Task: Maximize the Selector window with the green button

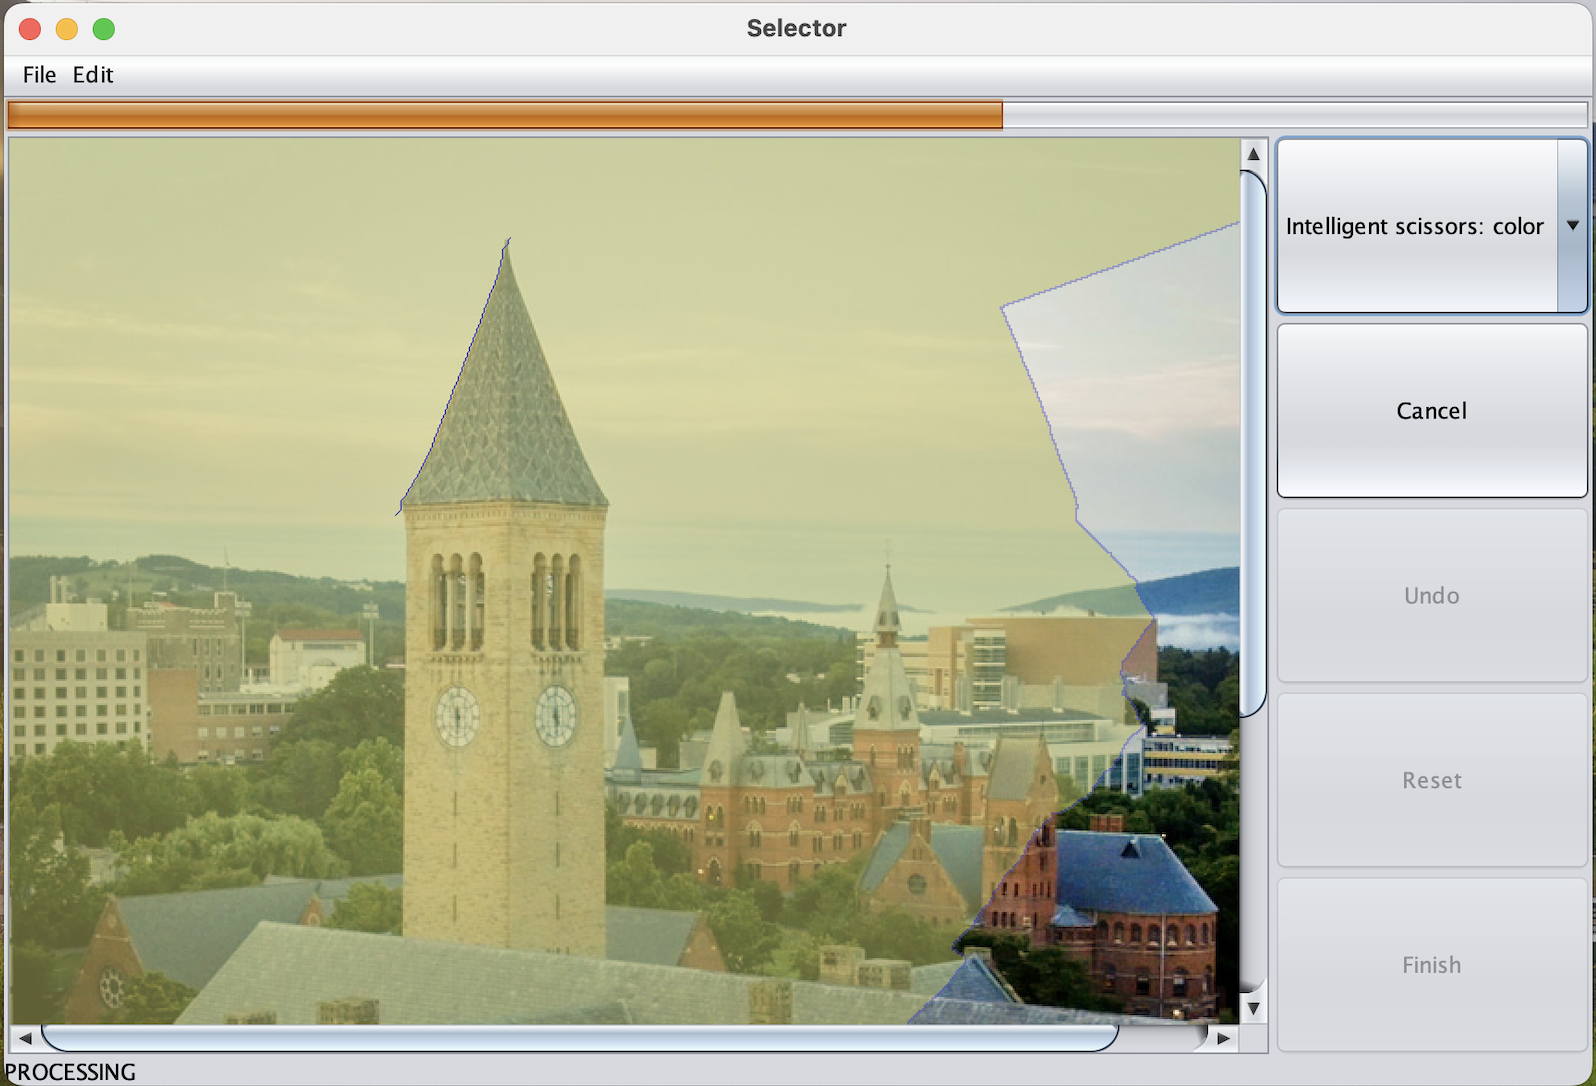Action: click(104, 29)
